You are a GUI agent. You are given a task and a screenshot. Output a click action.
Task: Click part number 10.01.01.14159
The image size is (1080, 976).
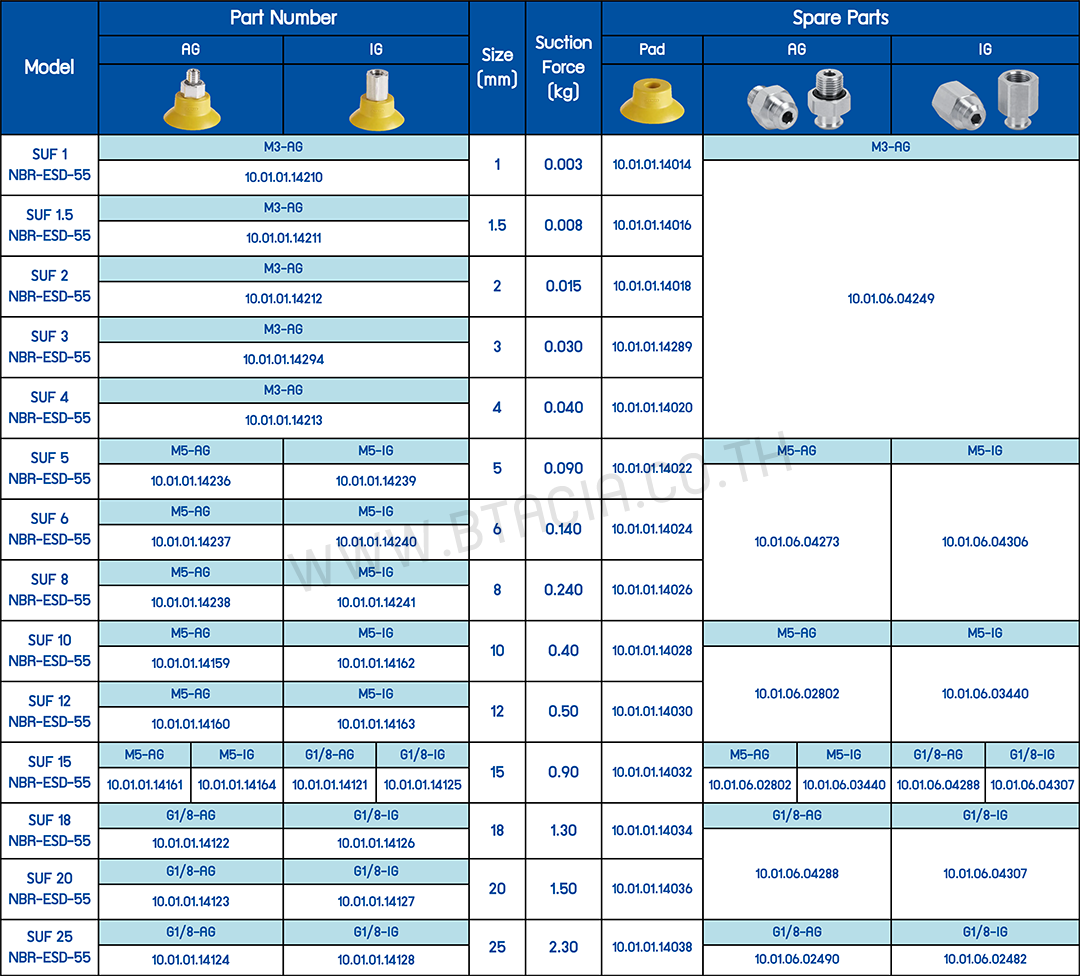click(x=191, y=663)
